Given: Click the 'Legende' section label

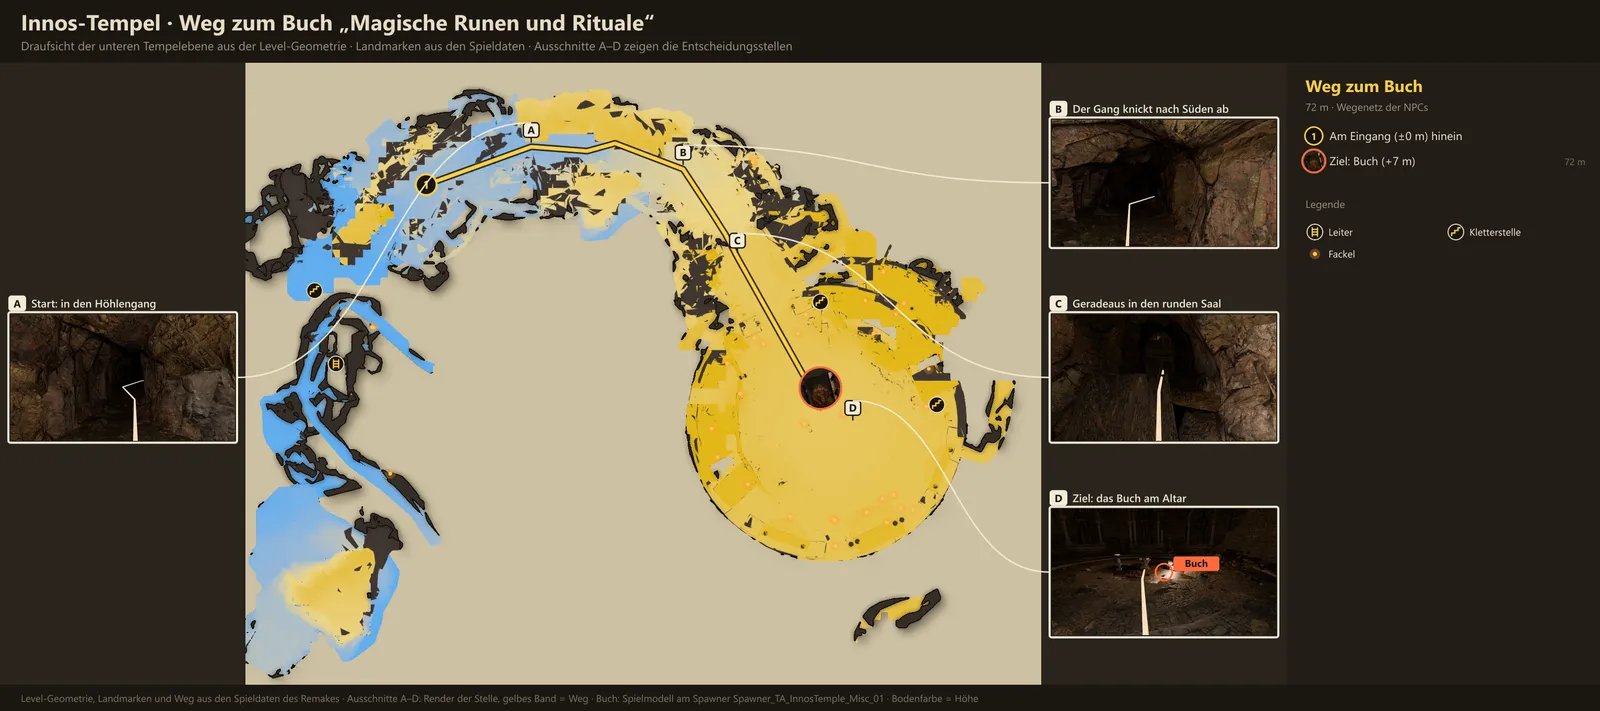Looking at the screenshot, I should 1325,205.
